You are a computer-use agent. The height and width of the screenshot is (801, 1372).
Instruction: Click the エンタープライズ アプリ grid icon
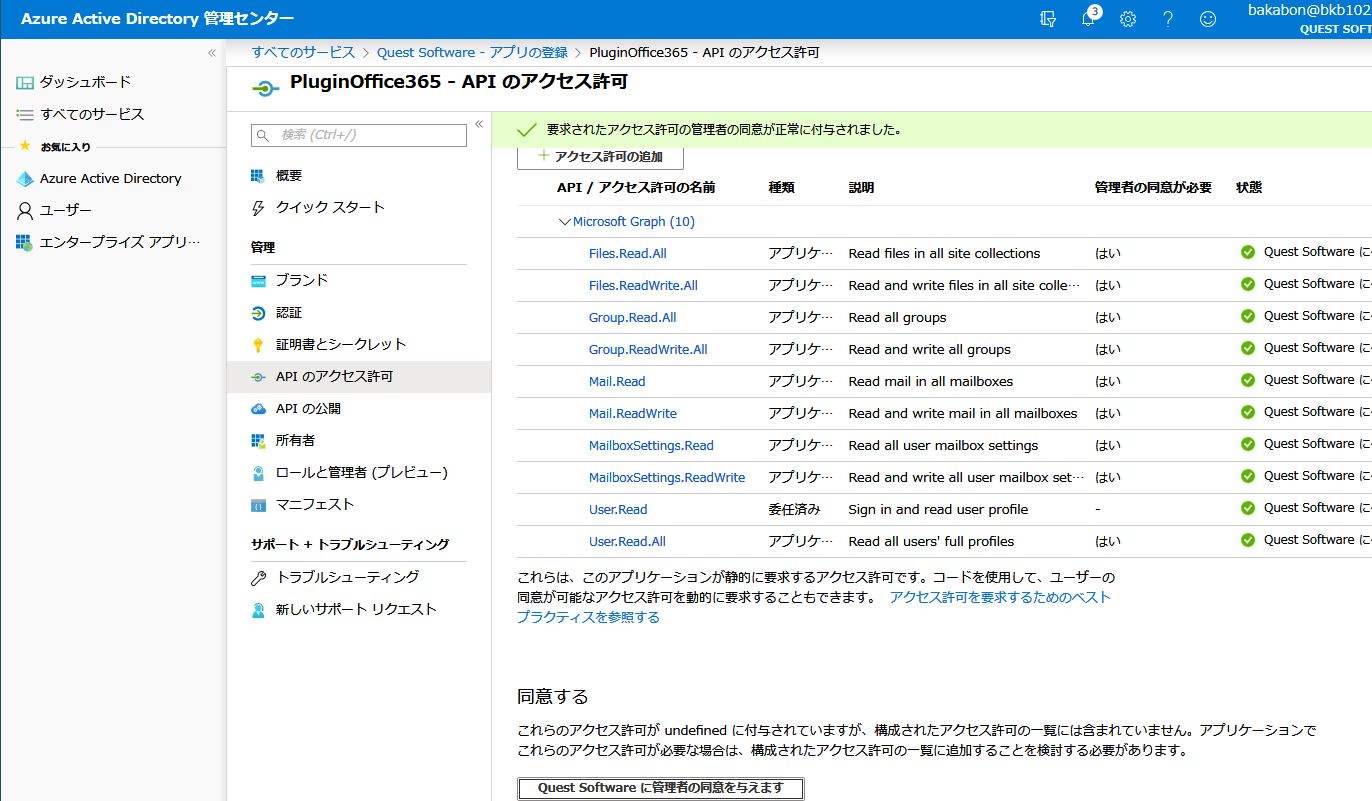[25, 242]
